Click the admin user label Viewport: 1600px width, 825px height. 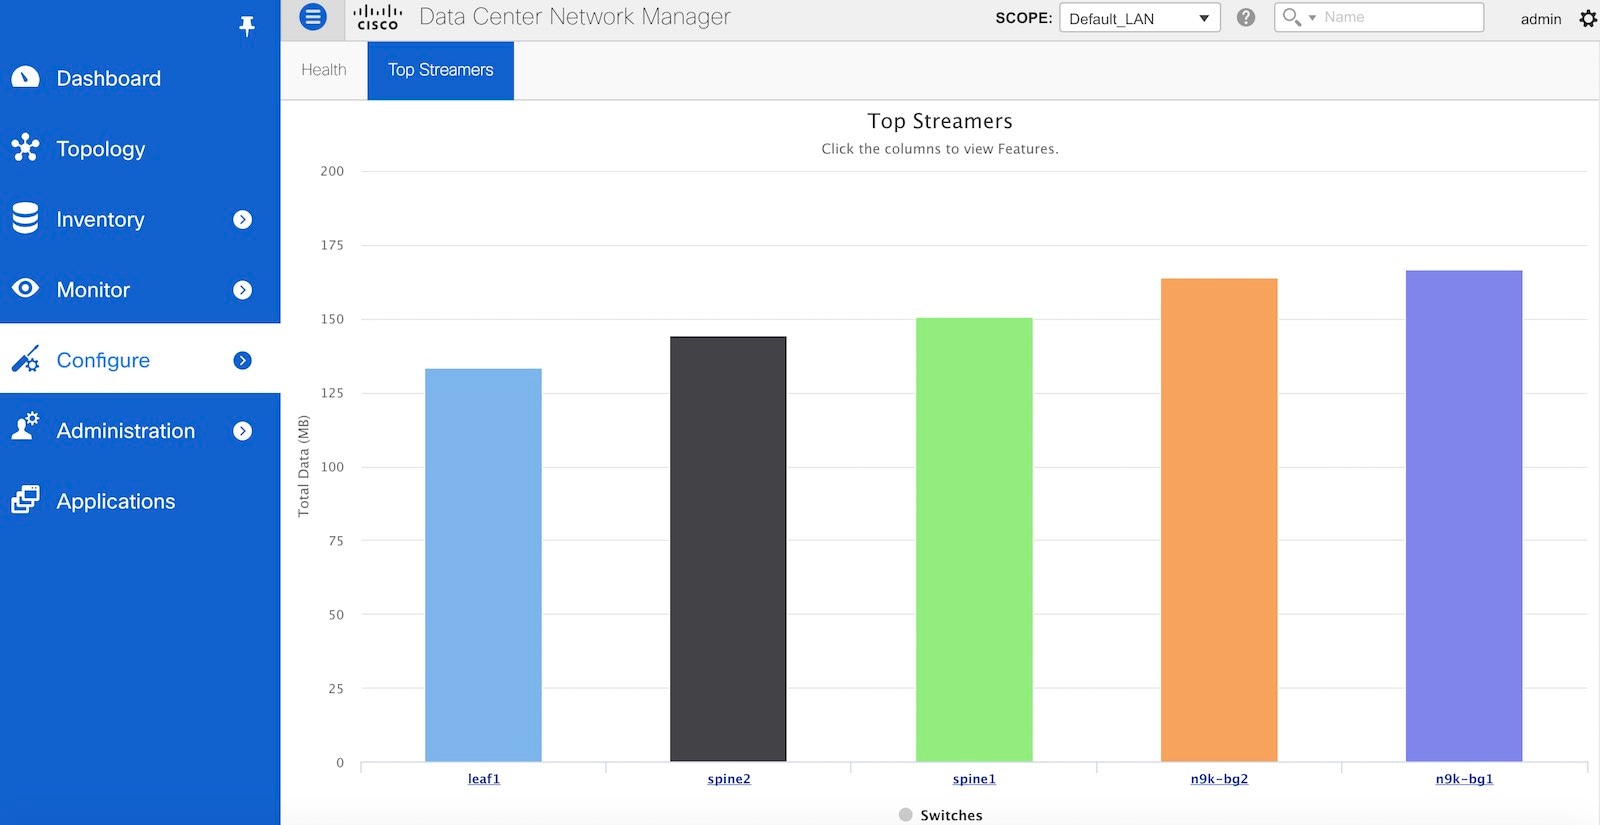coord(1541,19)
